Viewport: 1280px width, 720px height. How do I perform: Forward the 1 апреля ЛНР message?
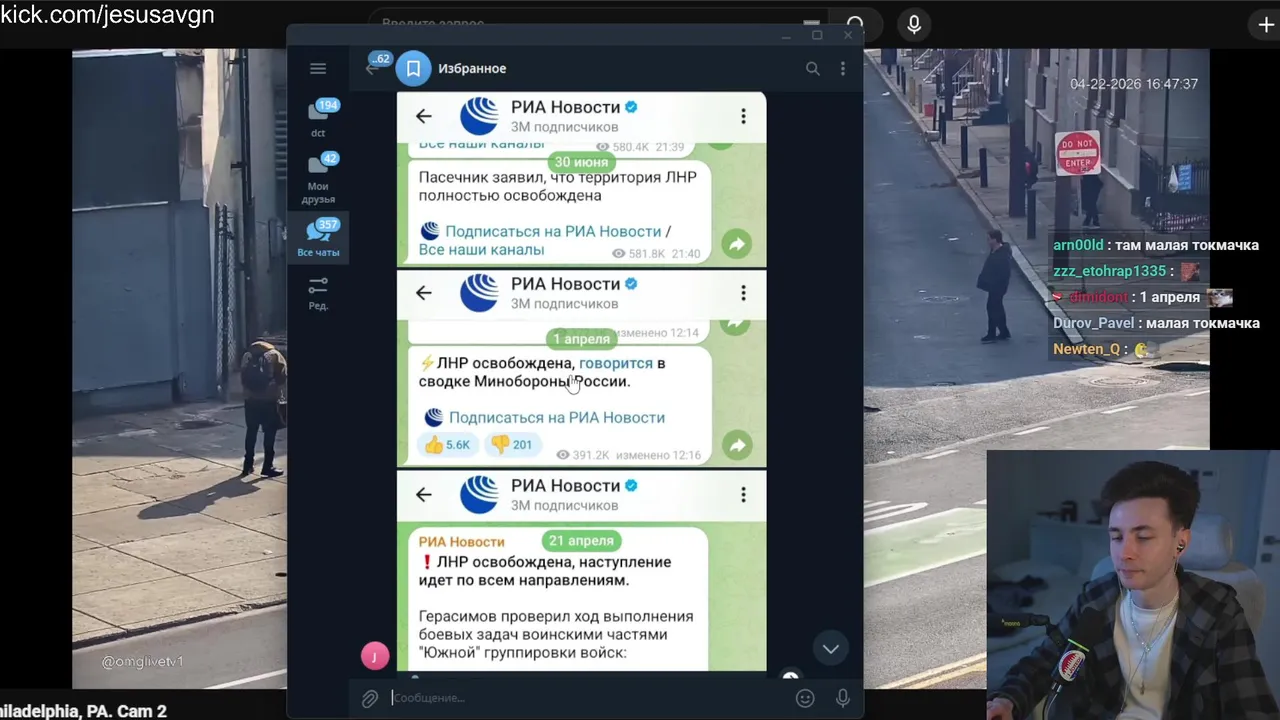coord(737,446)
